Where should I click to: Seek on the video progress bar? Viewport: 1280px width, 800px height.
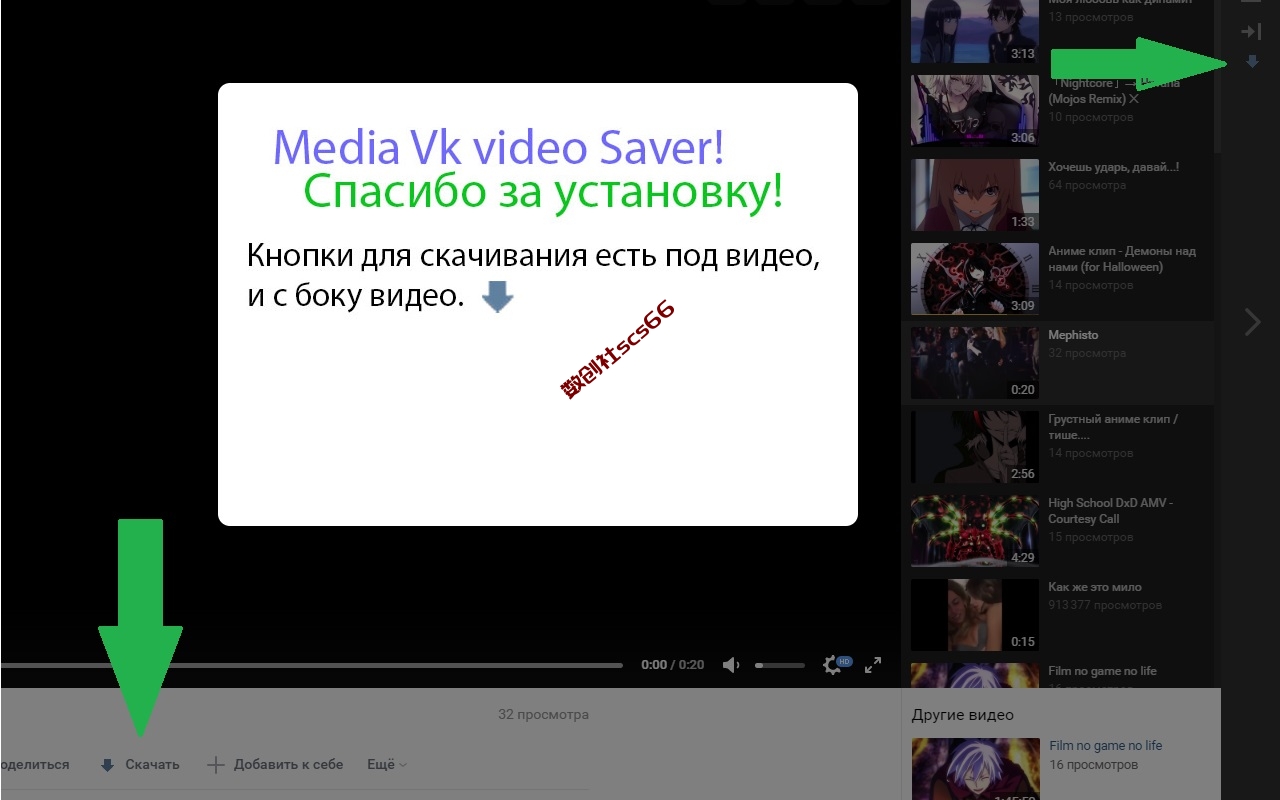click(x=311, y=665)
